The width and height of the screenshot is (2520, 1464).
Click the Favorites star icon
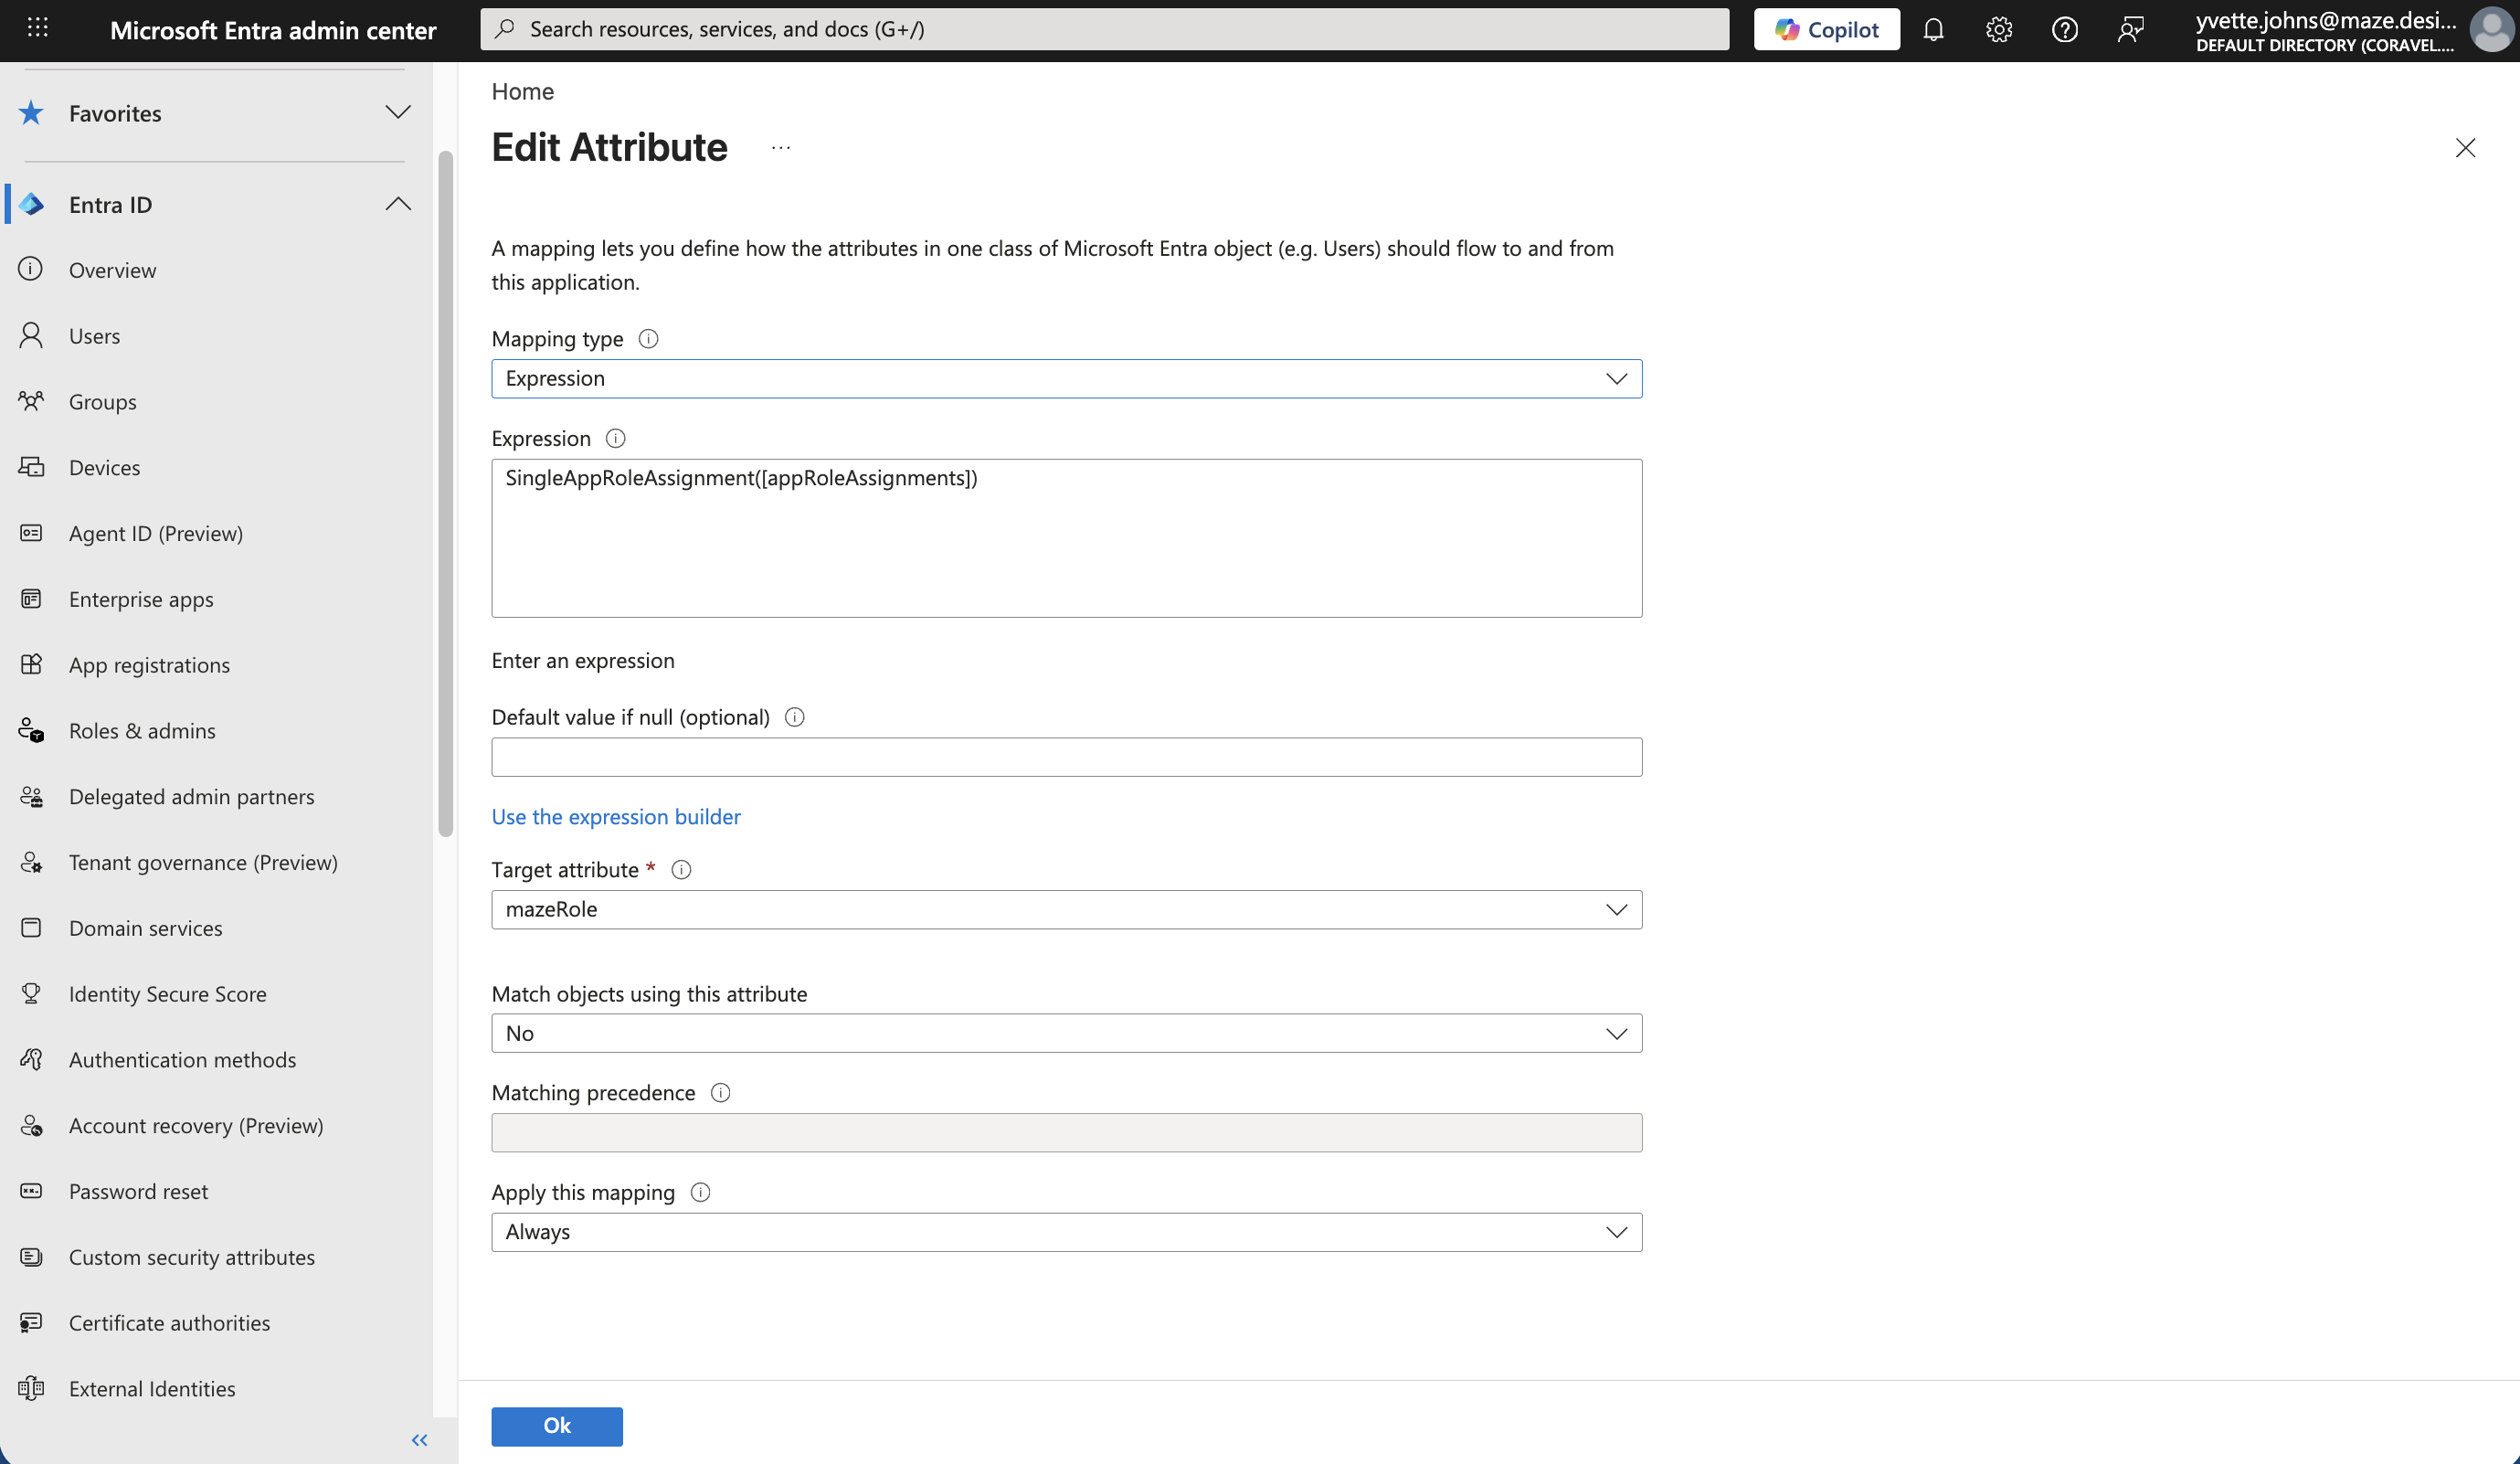(31, 113)
